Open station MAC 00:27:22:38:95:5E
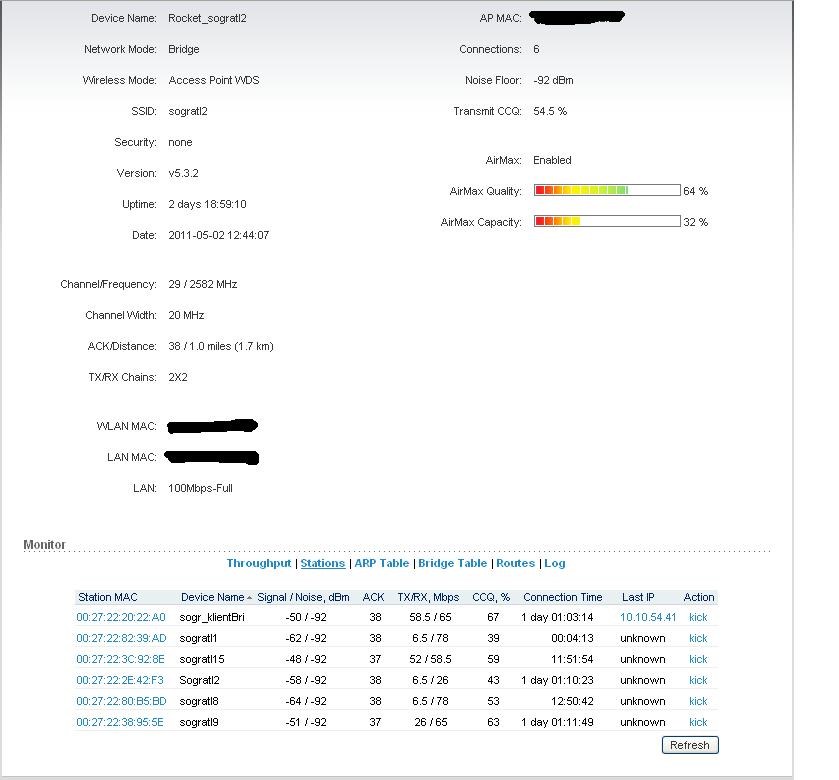The height and width of the screenshot is (780, 839). pyautogui.click(x=120, y=722)
